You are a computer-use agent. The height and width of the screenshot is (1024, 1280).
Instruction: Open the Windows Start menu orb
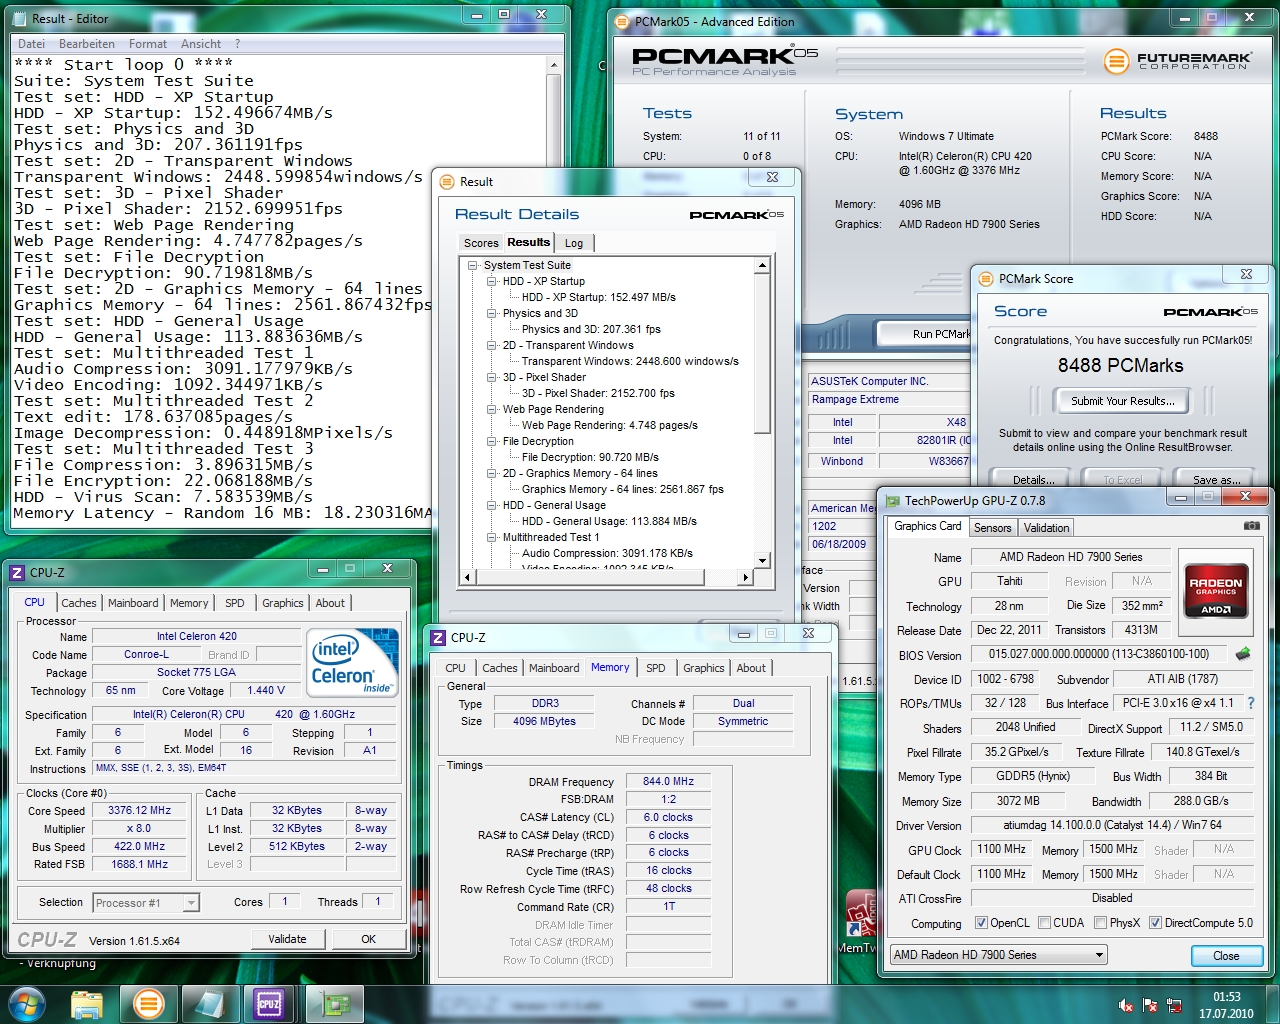(26, 1003)
